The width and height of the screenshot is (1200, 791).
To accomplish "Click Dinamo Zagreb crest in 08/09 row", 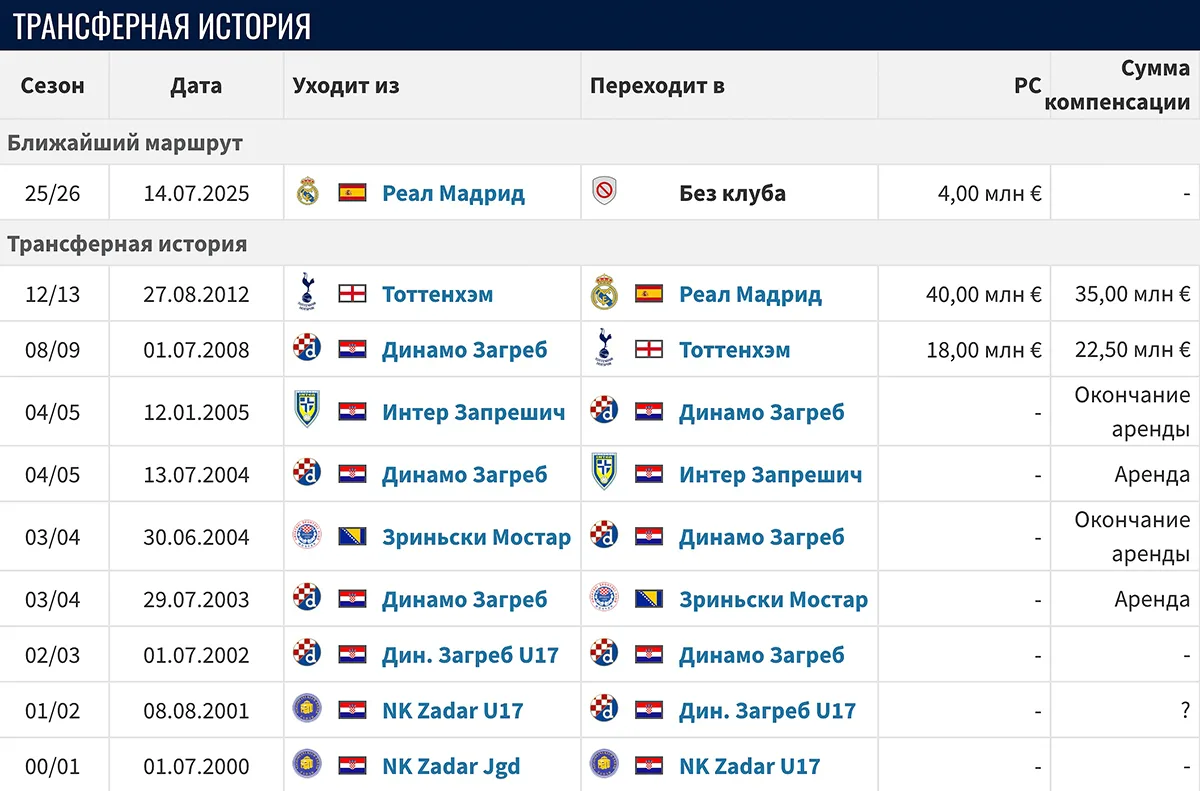I will [307, 349].
